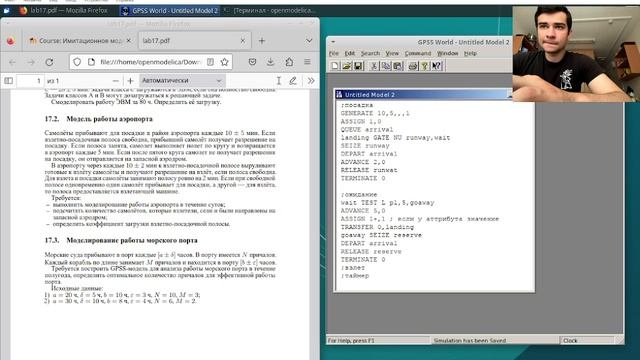This screenshot has height=360, width=640.
Task: Open the GPSS World window system menu arrow
Action: coord(333,42)
